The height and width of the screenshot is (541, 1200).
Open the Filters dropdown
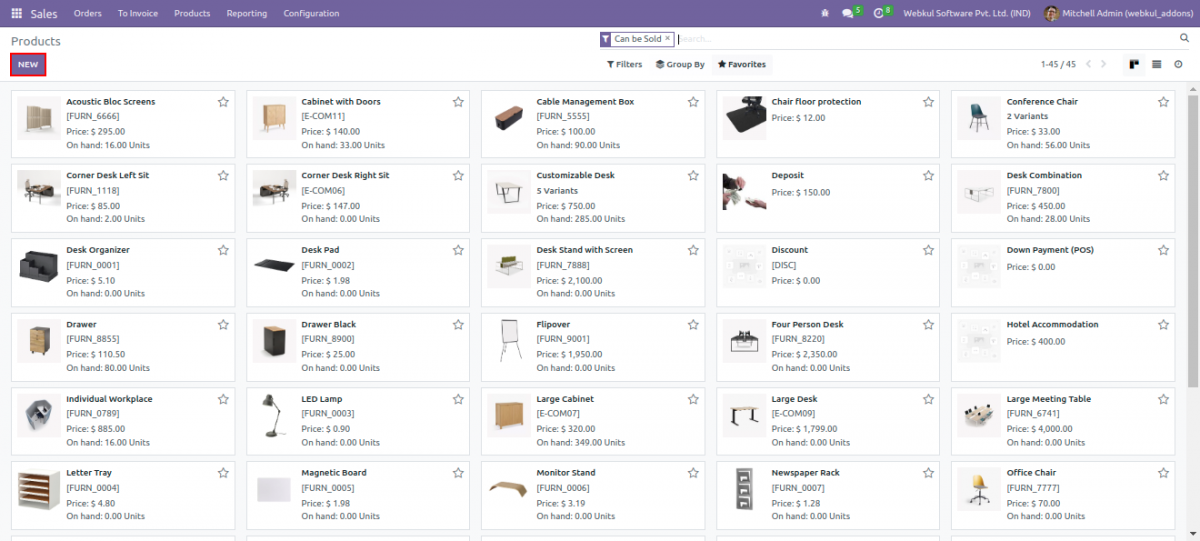click(625, 64)
